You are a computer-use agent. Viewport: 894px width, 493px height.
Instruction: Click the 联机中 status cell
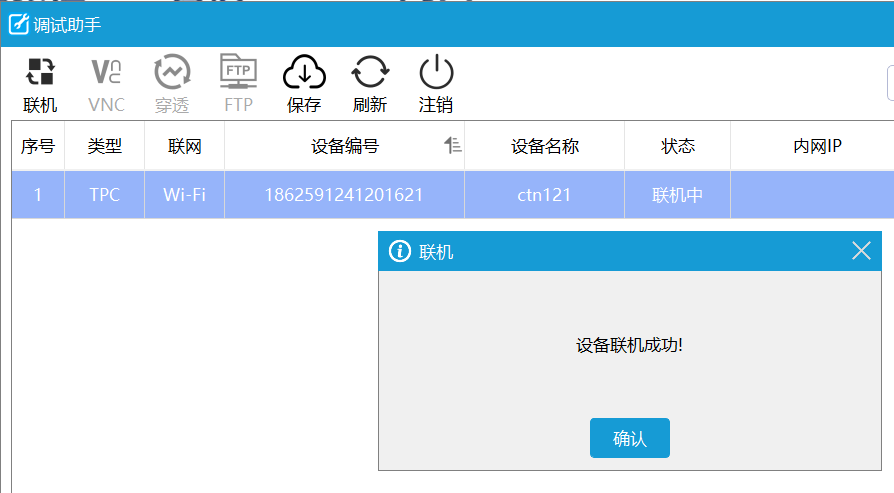[x=677, y=195]
